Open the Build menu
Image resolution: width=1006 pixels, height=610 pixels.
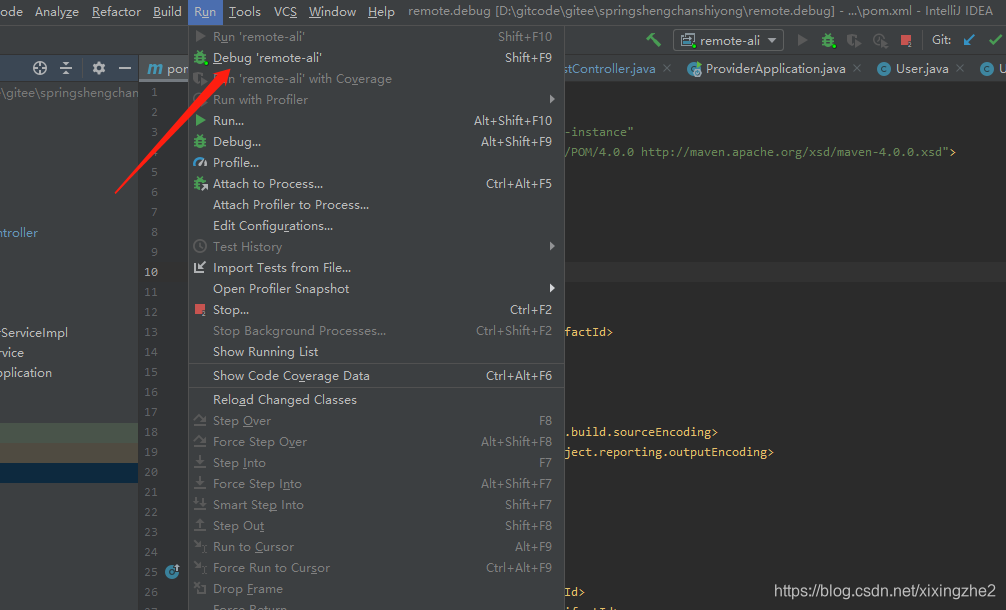167,12
